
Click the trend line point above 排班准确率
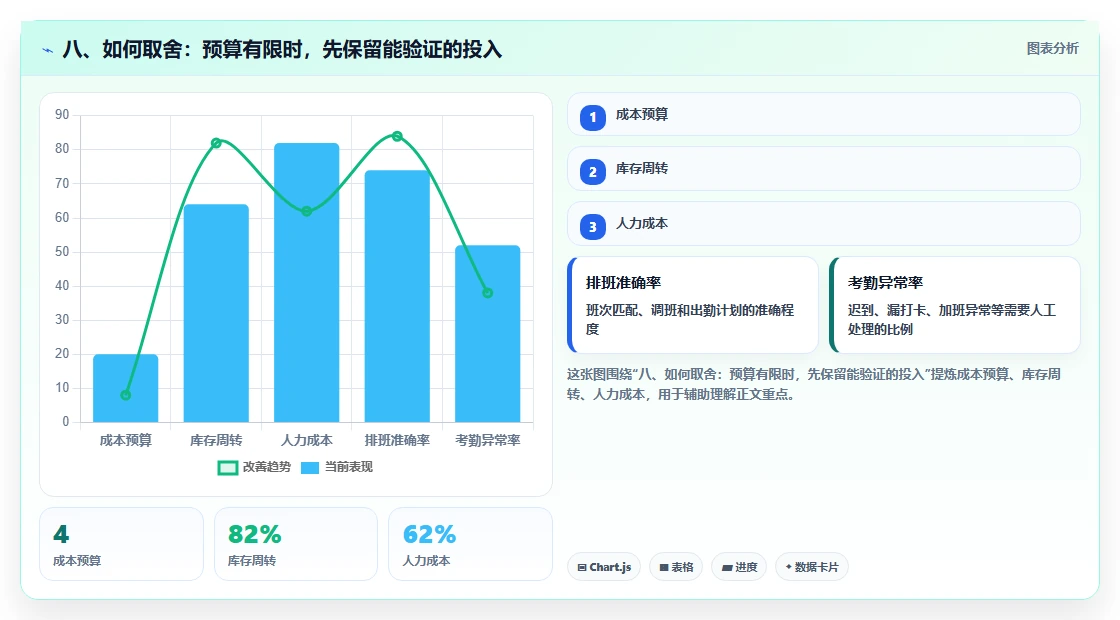pos(397,136)
